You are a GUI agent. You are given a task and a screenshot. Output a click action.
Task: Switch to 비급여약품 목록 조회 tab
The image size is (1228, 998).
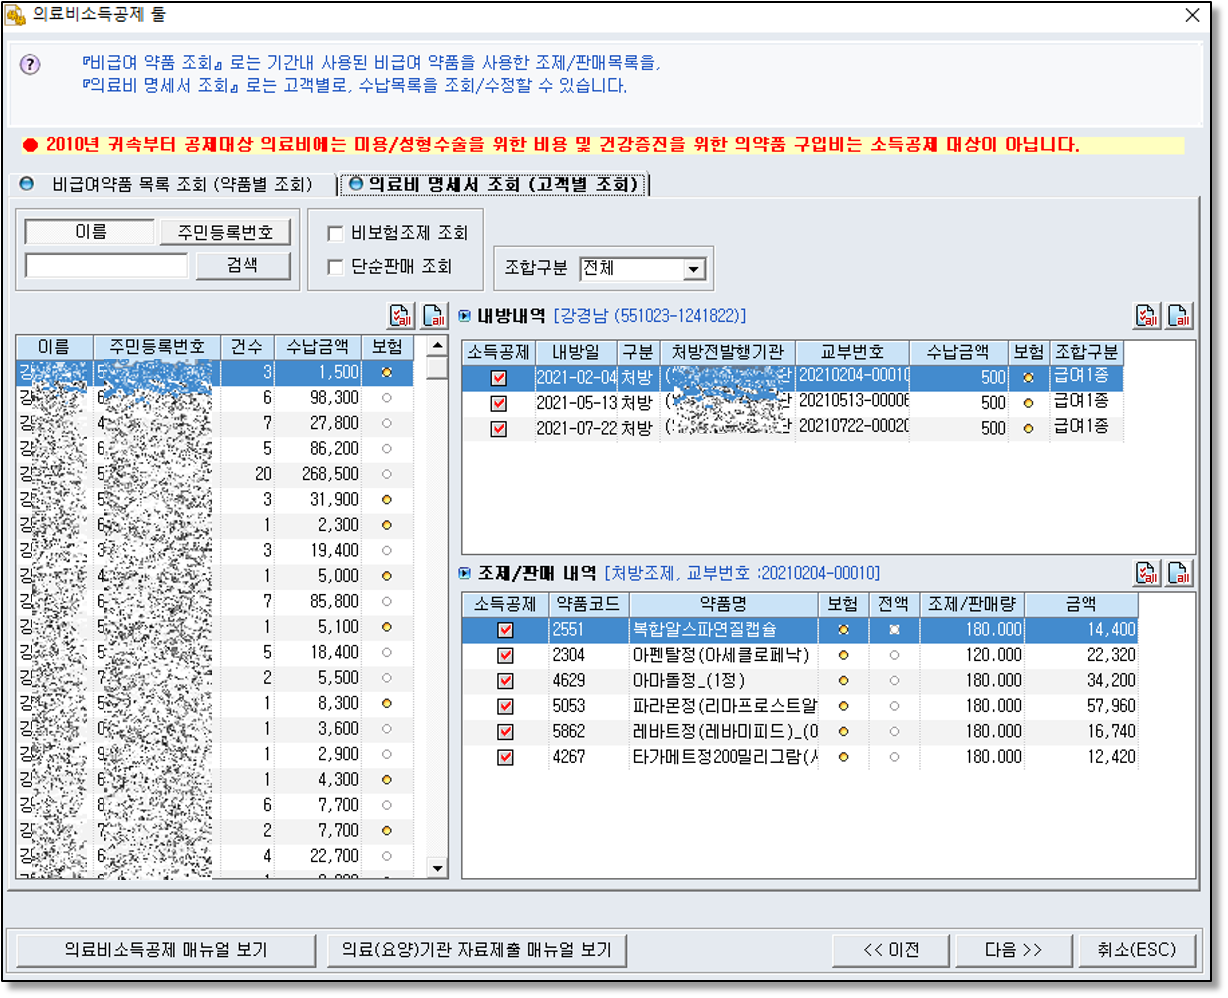pyautogui.click(x=168, y=184)
